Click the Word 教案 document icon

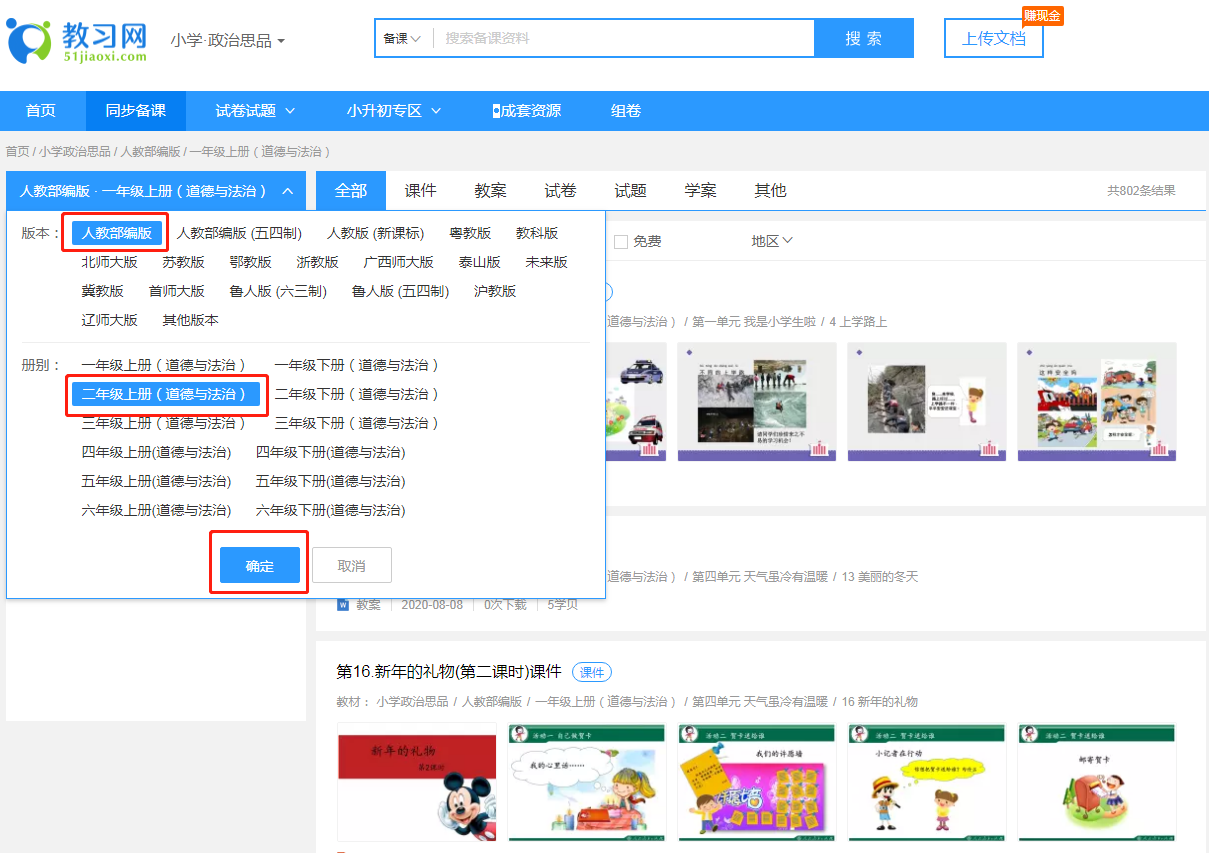pos(343,605)
